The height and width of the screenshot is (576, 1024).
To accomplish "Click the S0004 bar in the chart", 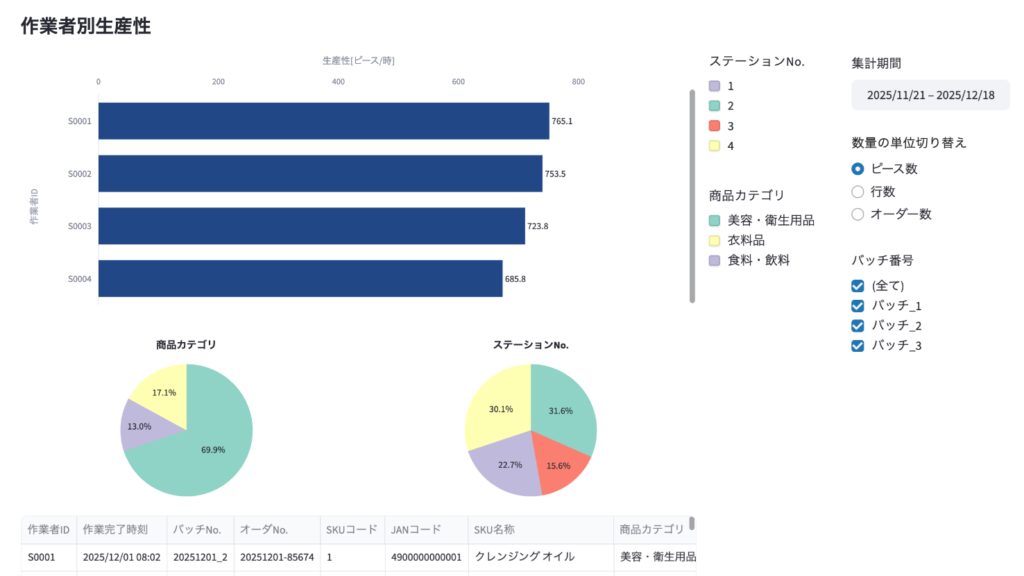I will (x=300, y=278).
